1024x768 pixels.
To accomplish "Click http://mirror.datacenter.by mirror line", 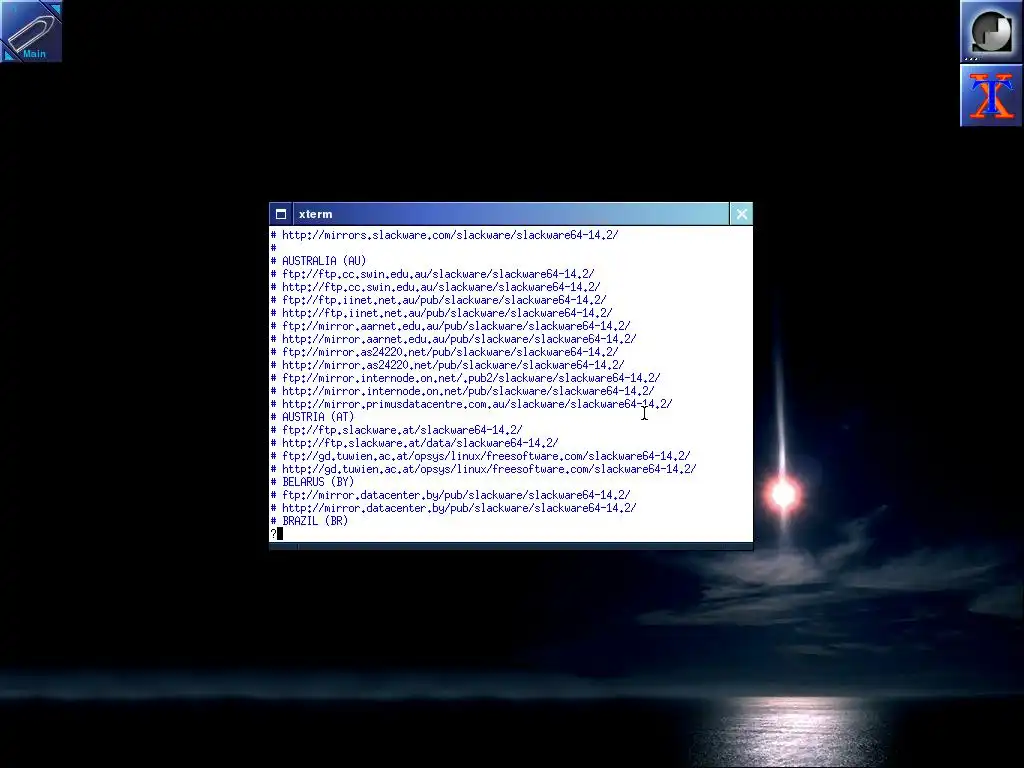I will [453, 508].
